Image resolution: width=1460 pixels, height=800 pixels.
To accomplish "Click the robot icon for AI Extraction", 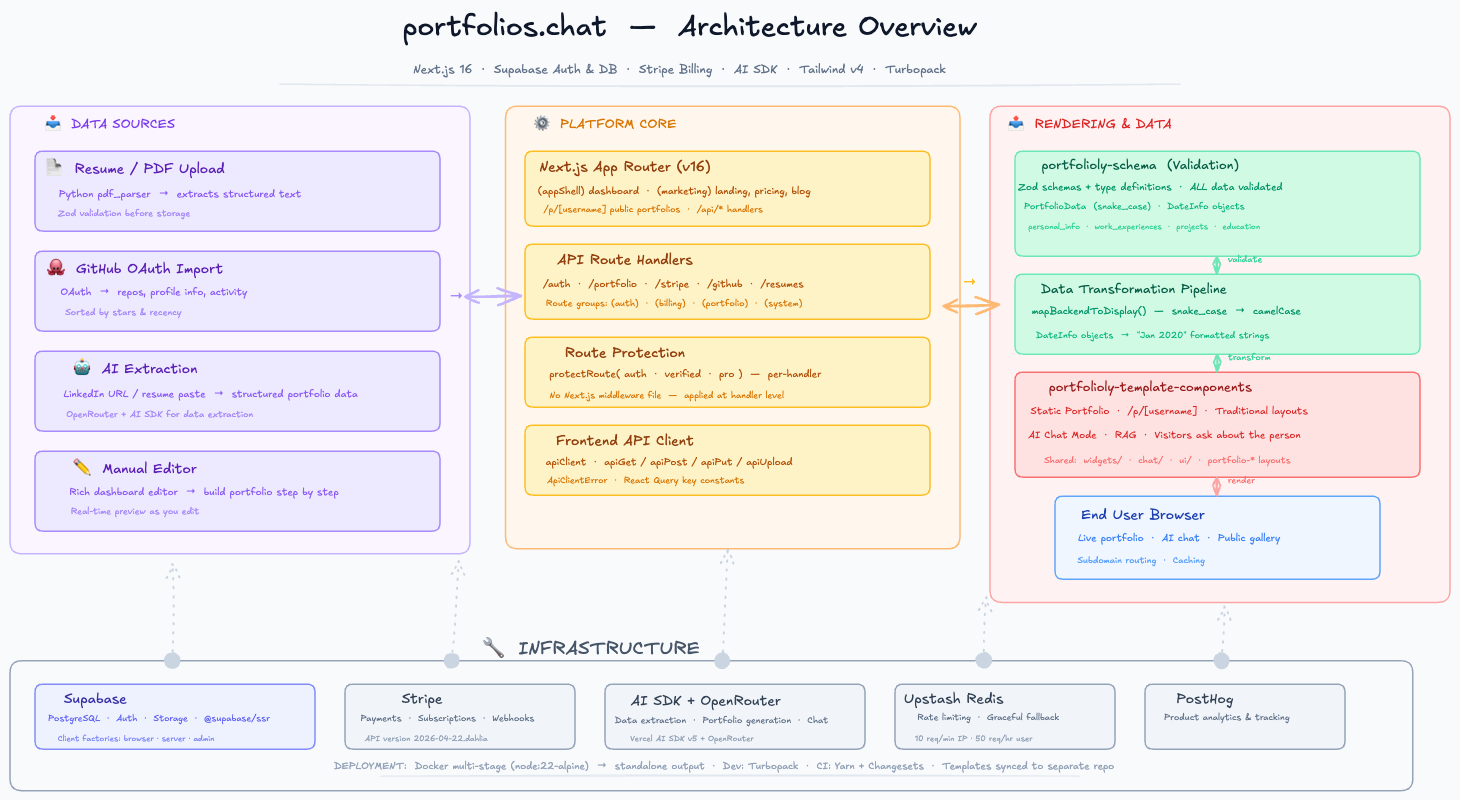I will click(x=82, y=368).
